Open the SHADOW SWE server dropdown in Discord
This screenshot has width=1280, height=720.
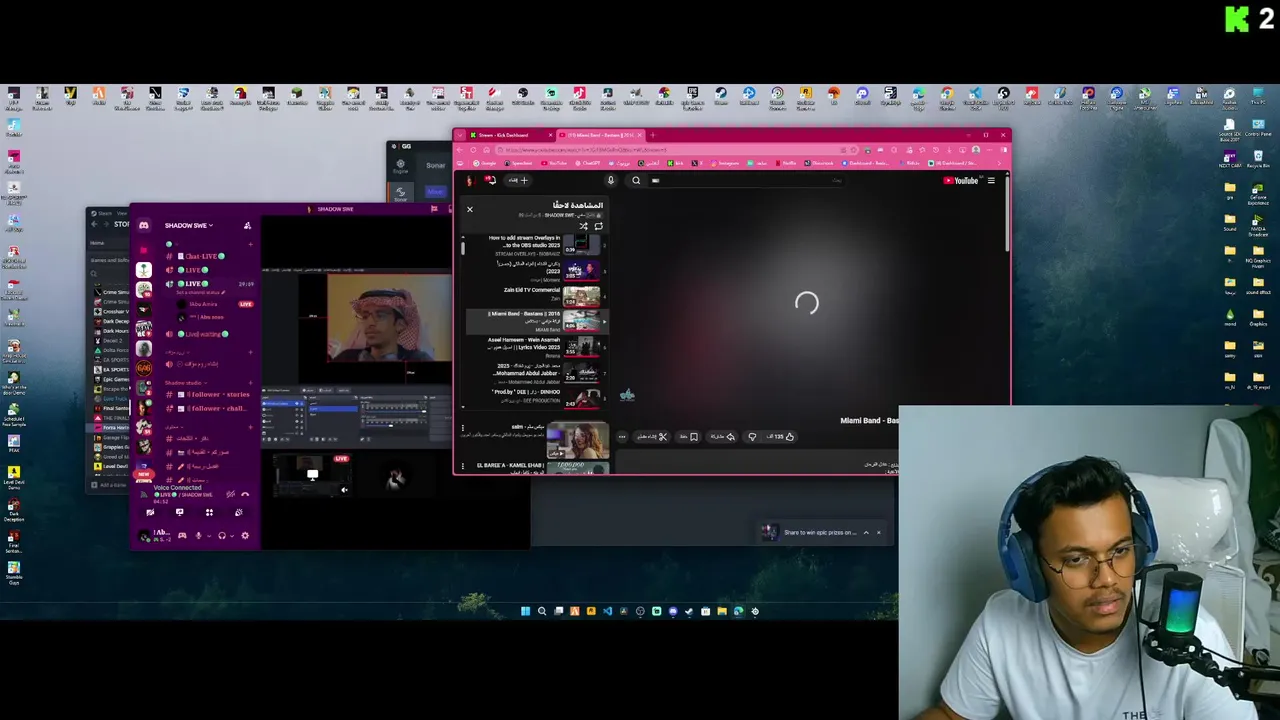pos(188,225)
